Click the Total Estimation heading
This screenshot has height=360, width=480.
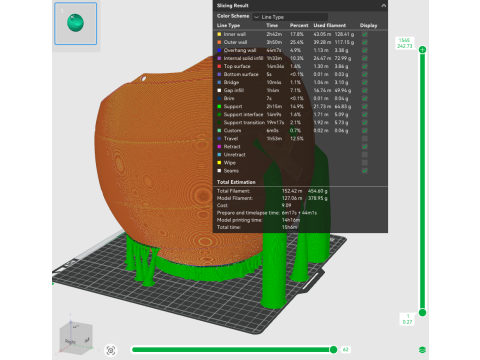[236, 182]
